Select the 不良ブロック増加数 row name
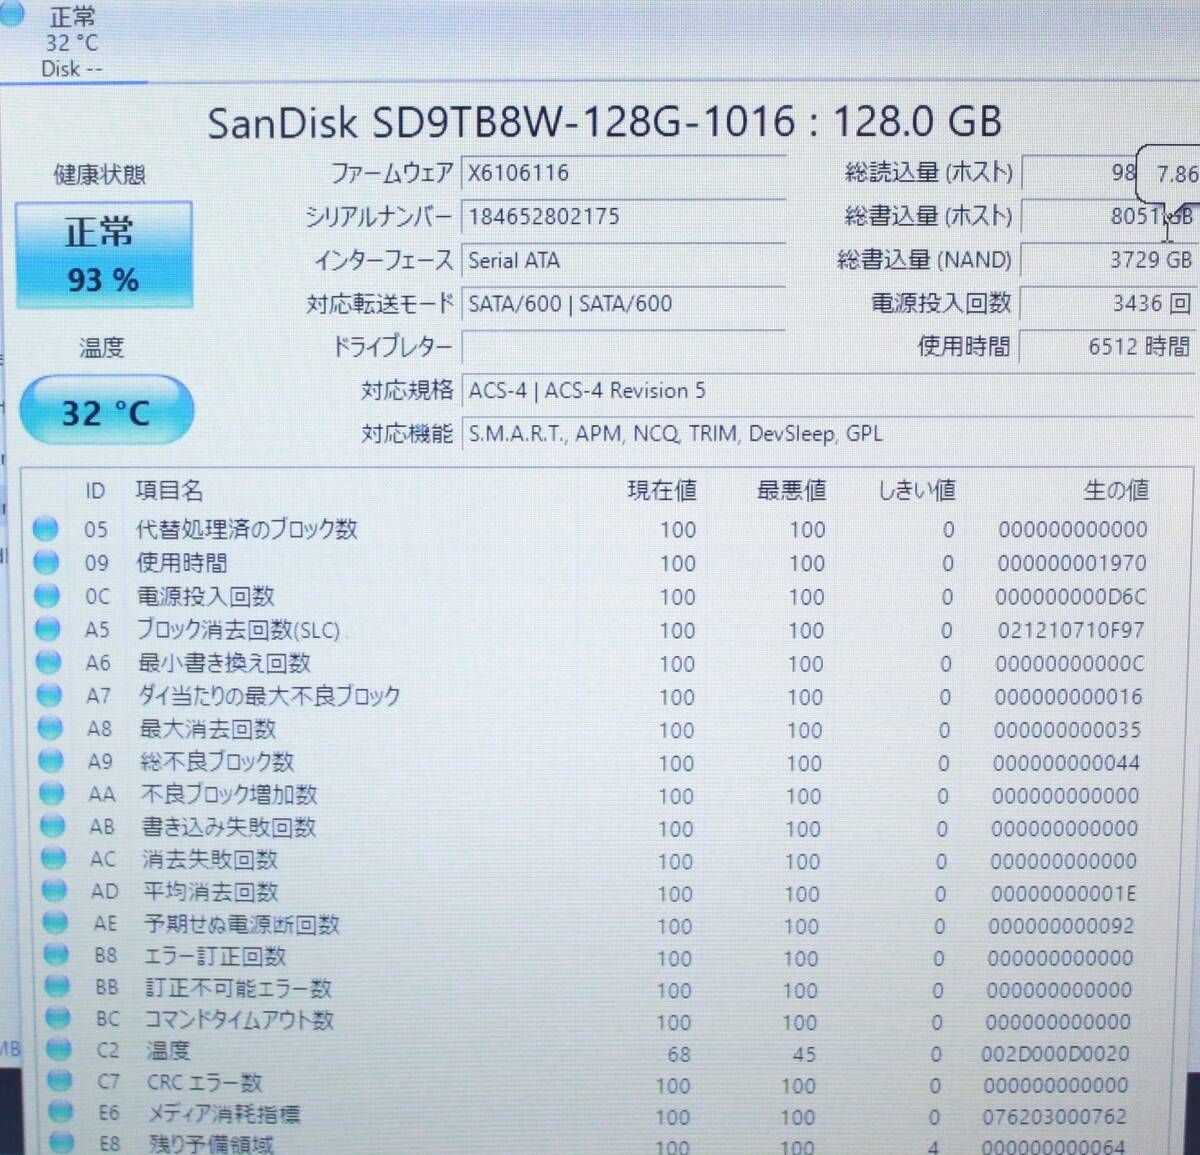Screen dimensions: 1200x1155 229,794
